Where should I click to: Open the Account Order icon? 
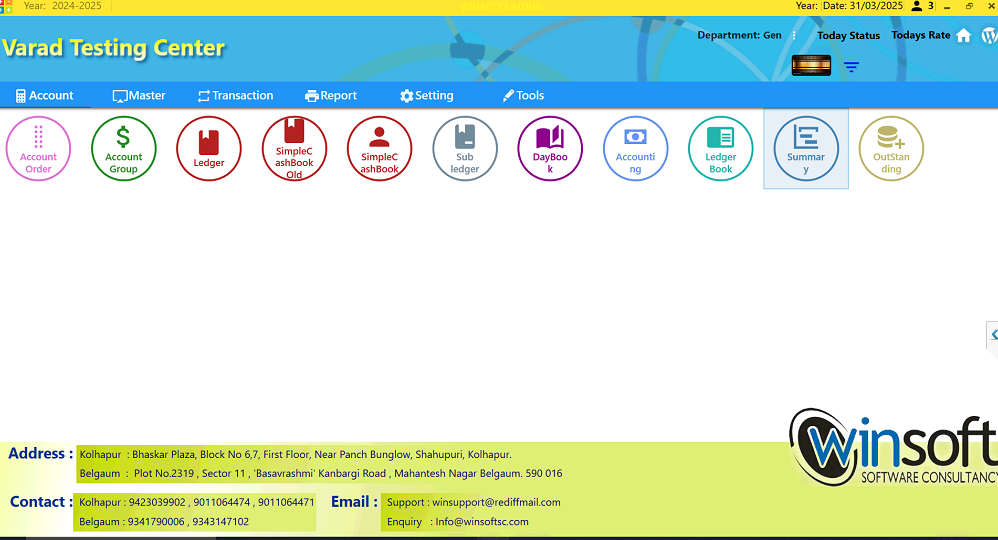click(x=38, y=148)
